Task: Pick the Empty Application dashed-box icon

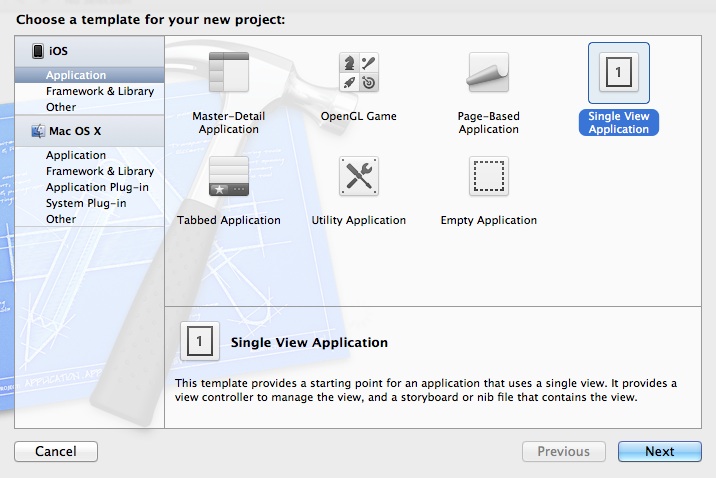Action: 489,176
